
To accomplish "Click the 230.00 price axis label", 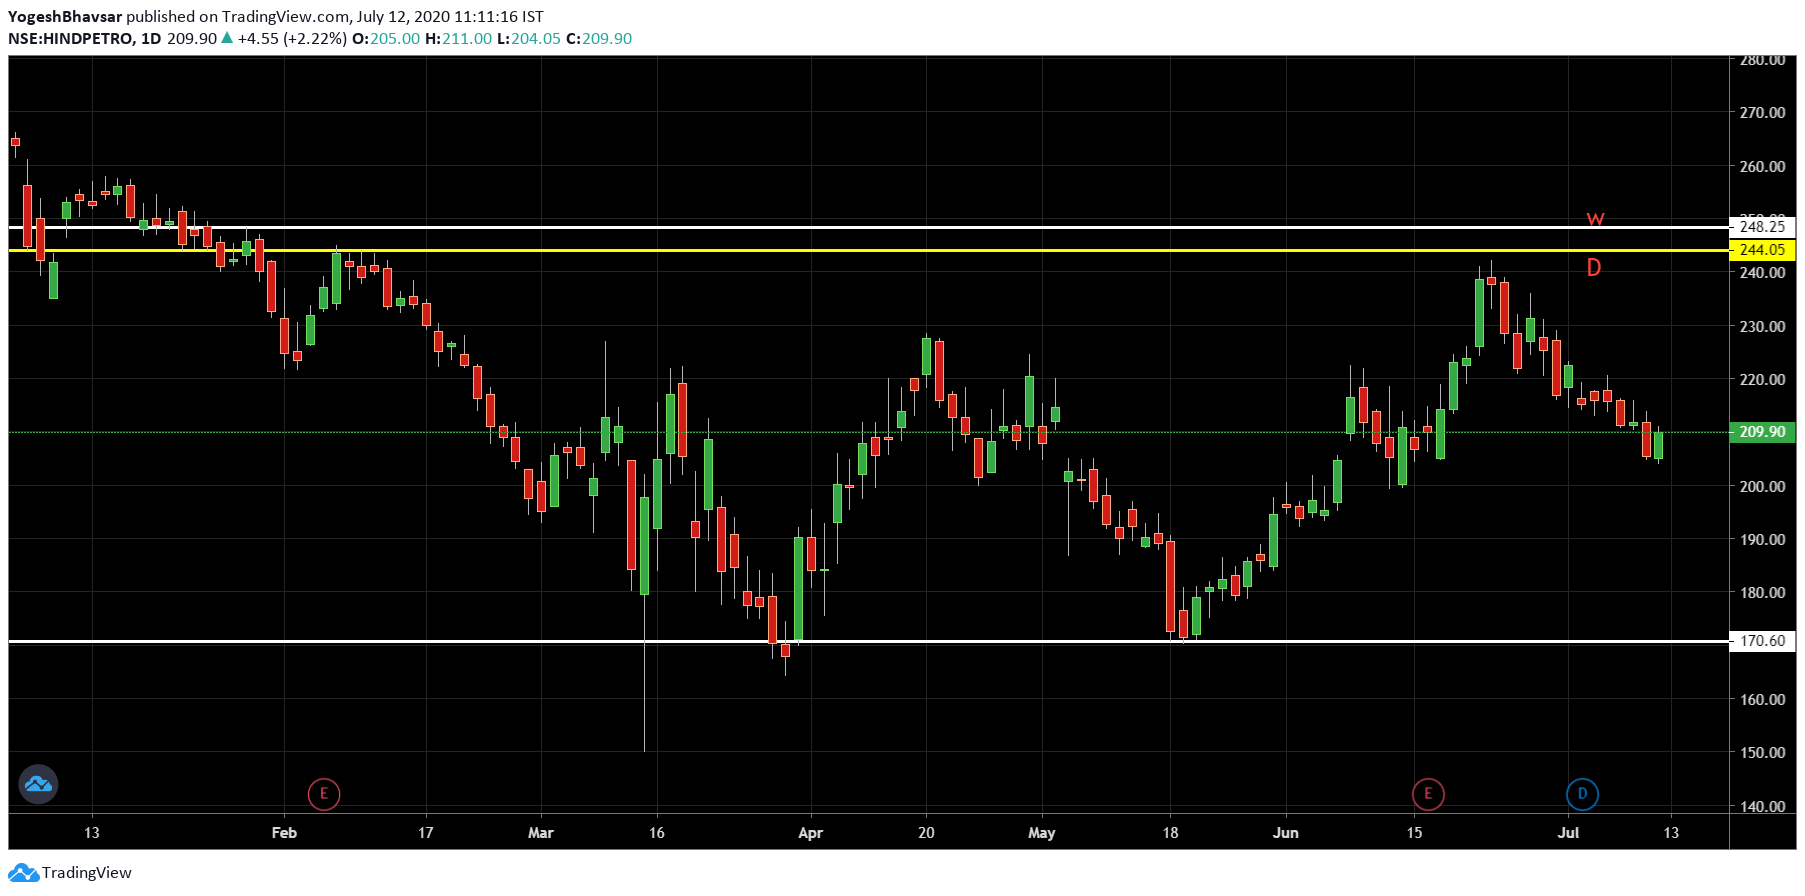I will pyautogui.click(x=1762, y=326).
